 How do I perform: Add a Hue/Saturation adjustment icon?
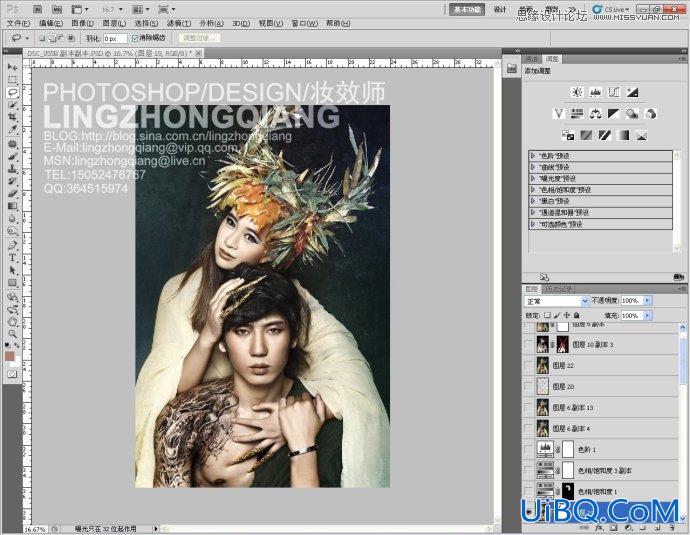point(577,114)
